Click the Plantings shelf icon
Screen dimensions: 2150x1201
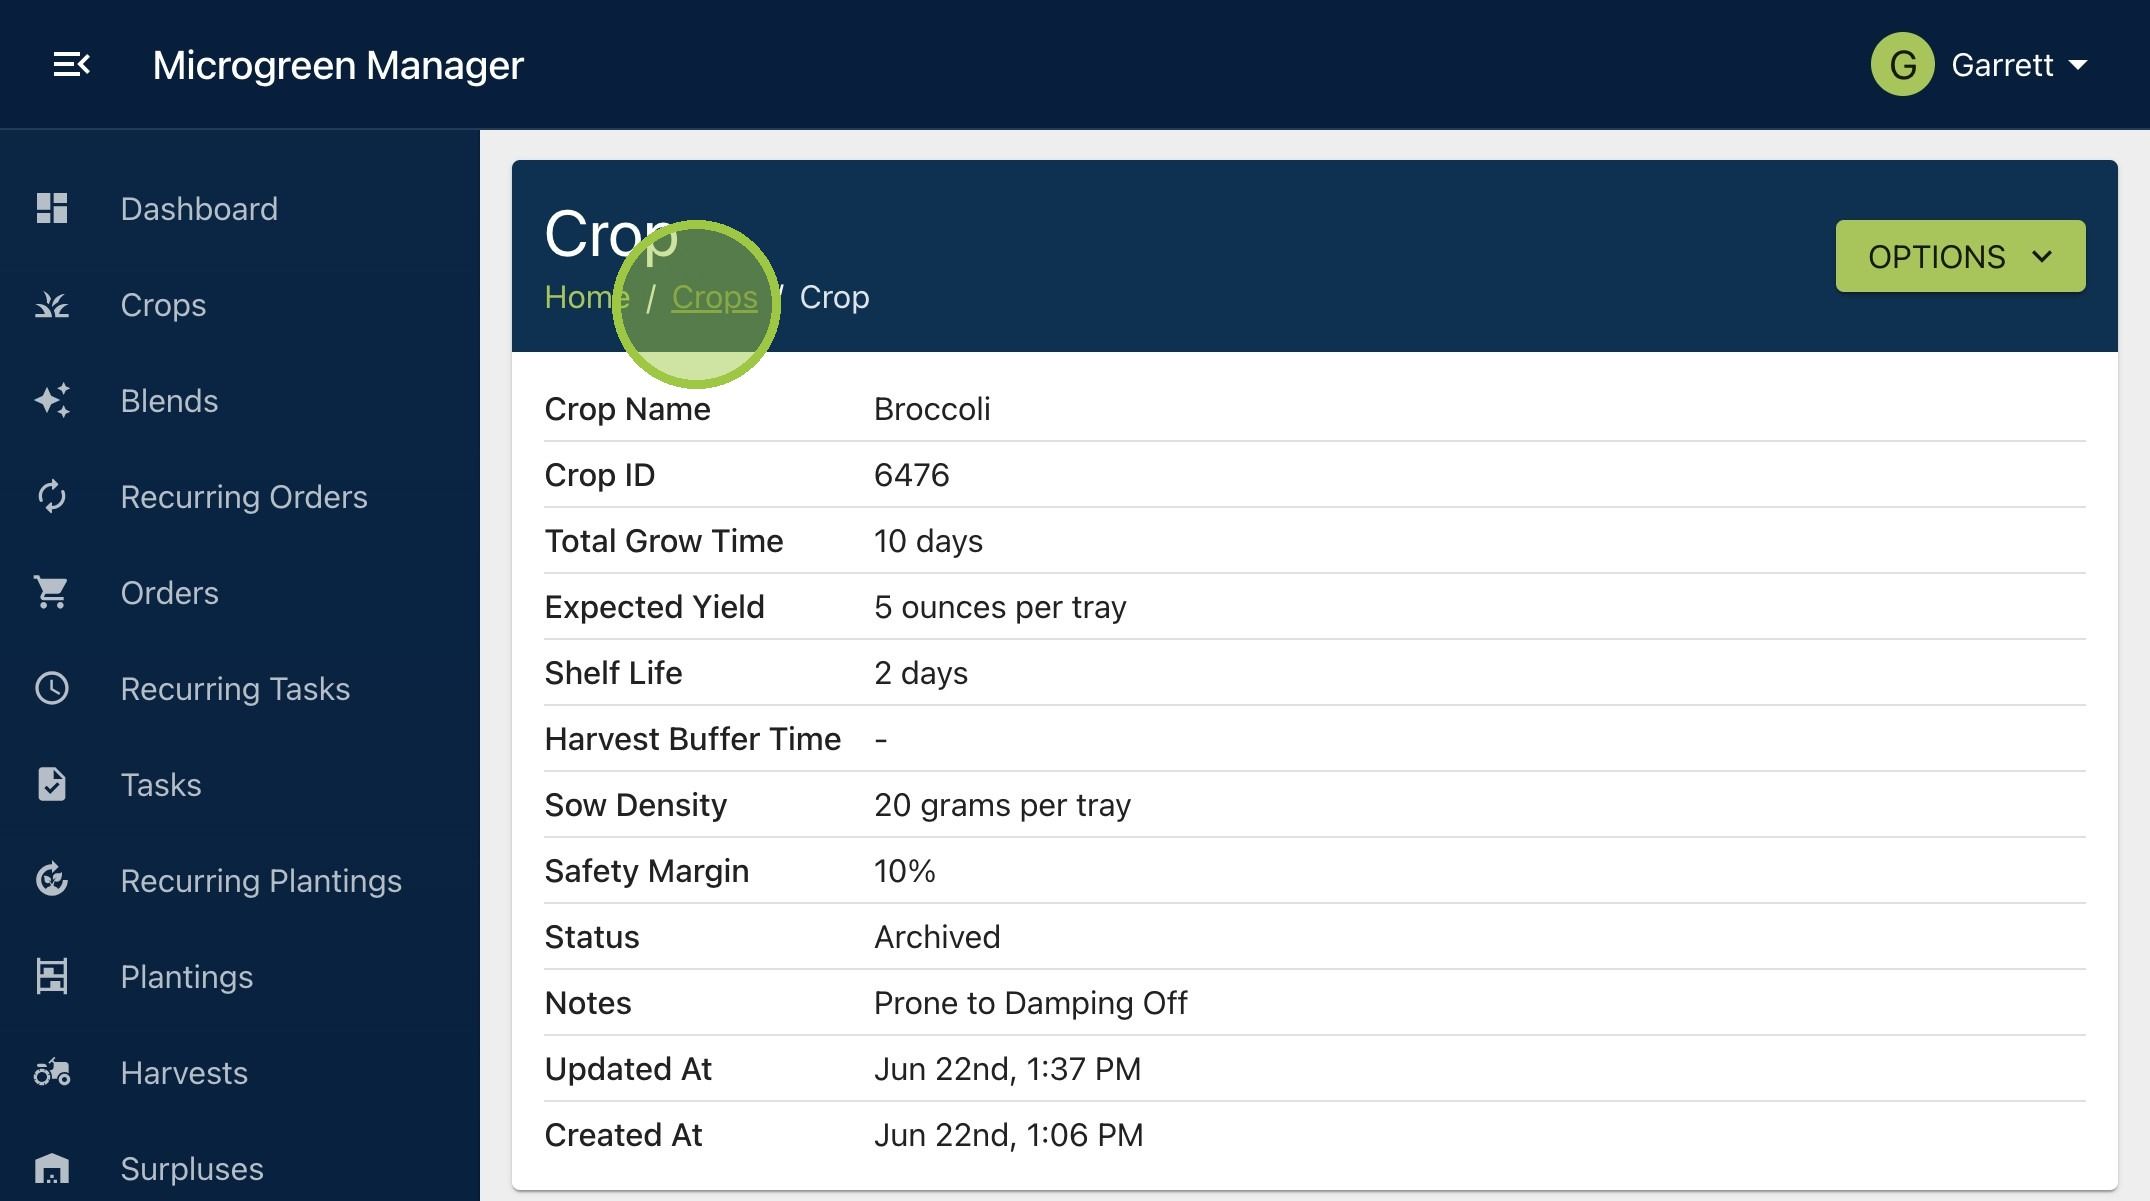(52, 976)
